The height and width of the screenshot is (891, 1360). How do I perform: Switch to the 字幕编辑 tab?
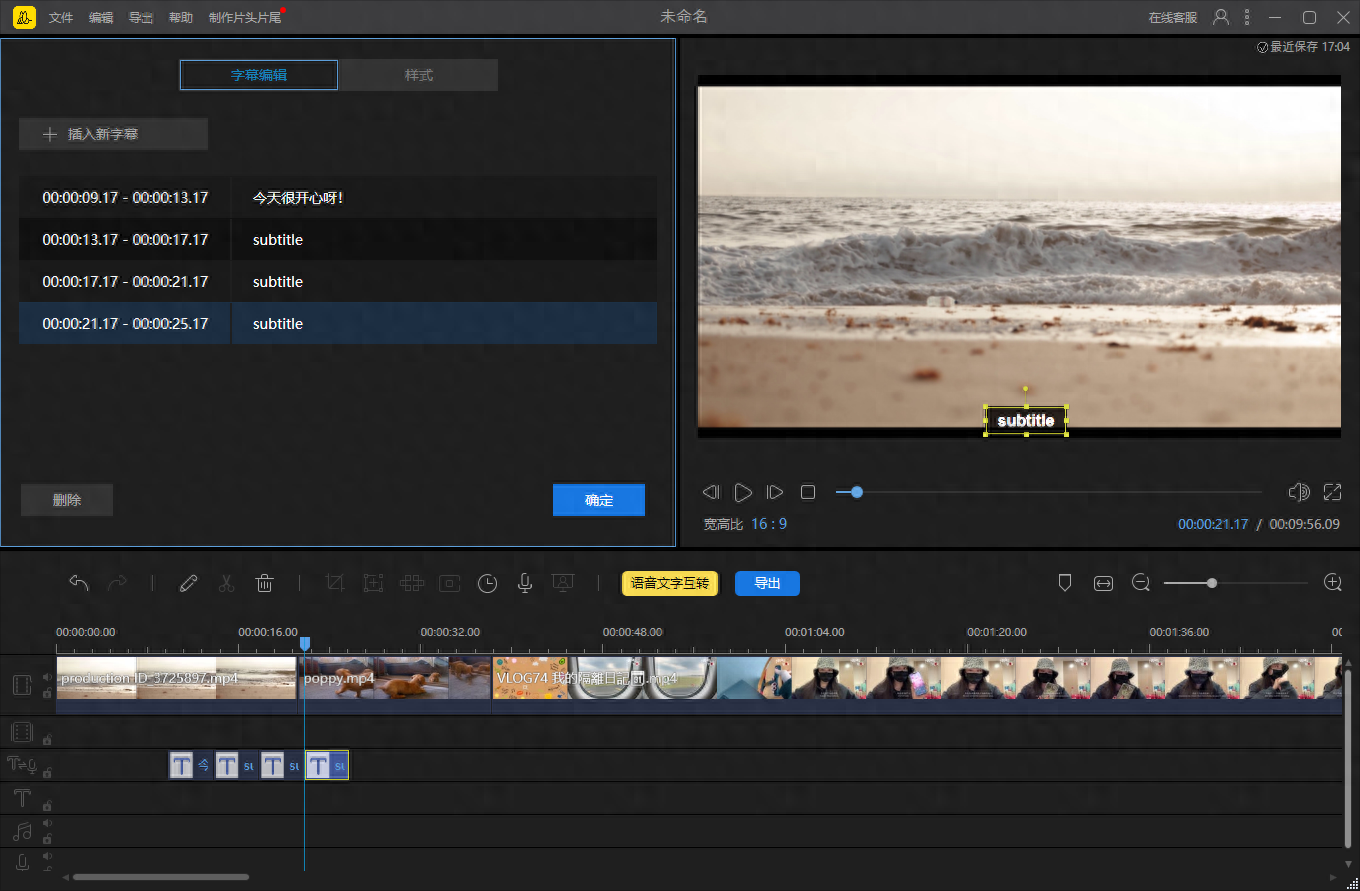tap(259, 75)
